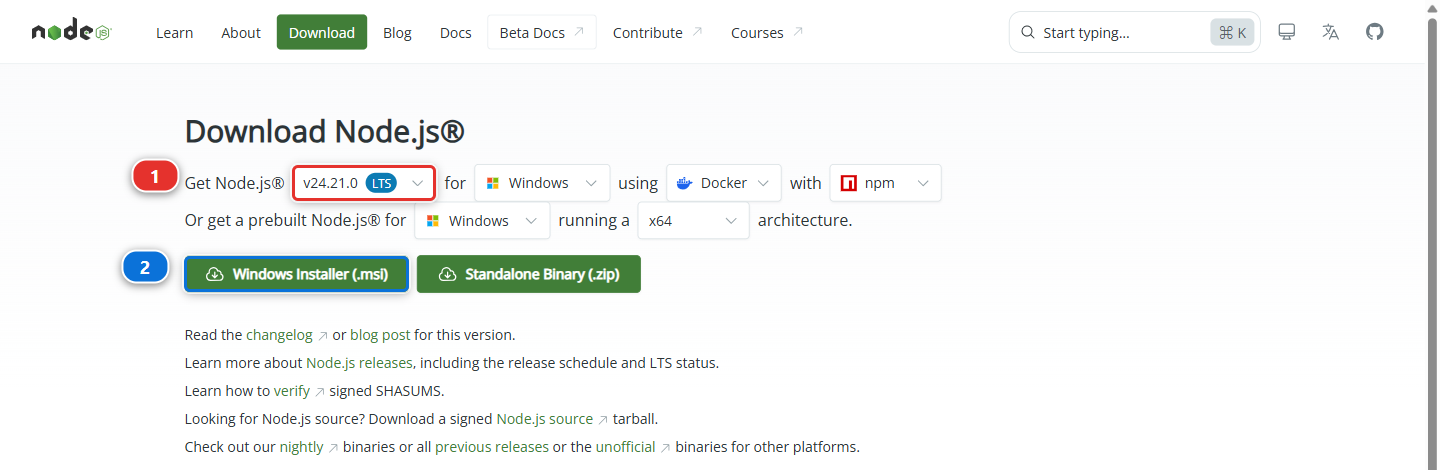Click the 'Download Node.js®' heading text
This screenshot has width=1440, height=470.
[x=325, y=132]
